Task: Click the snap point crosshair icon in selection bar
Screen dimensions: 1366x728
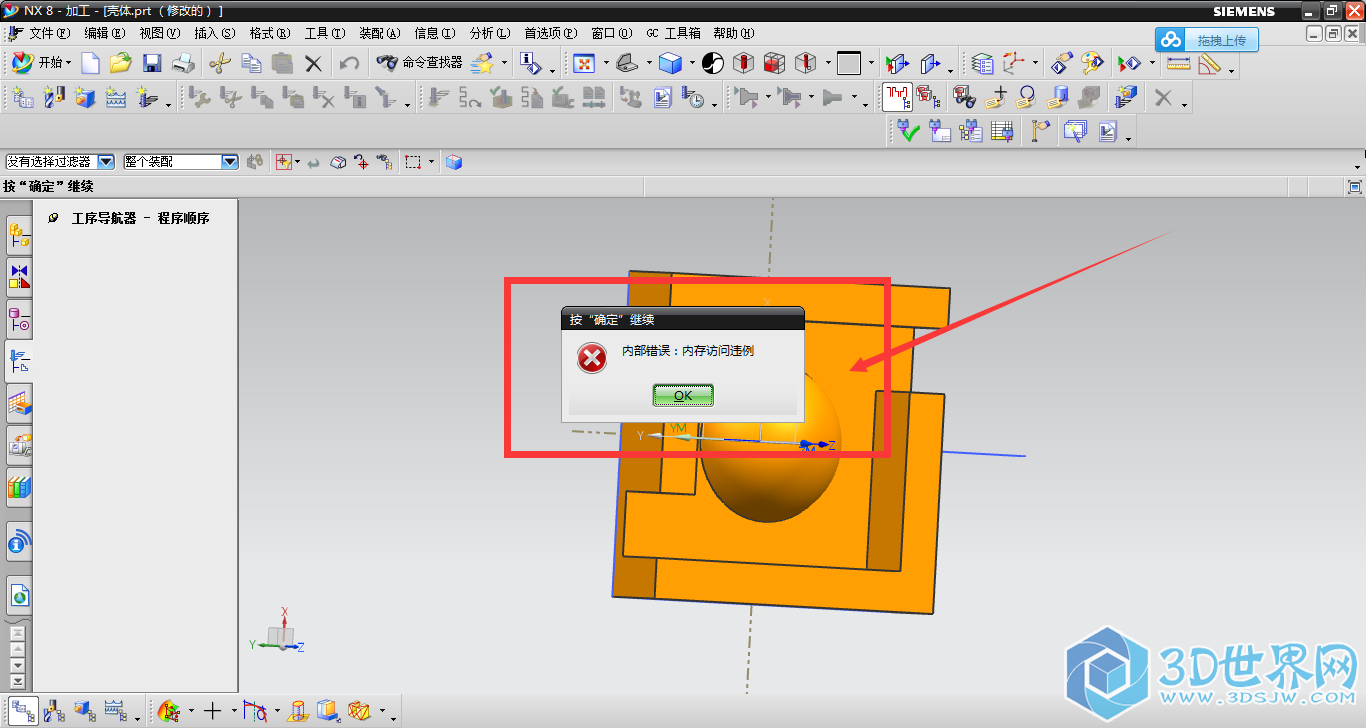Action: point(283,162)
